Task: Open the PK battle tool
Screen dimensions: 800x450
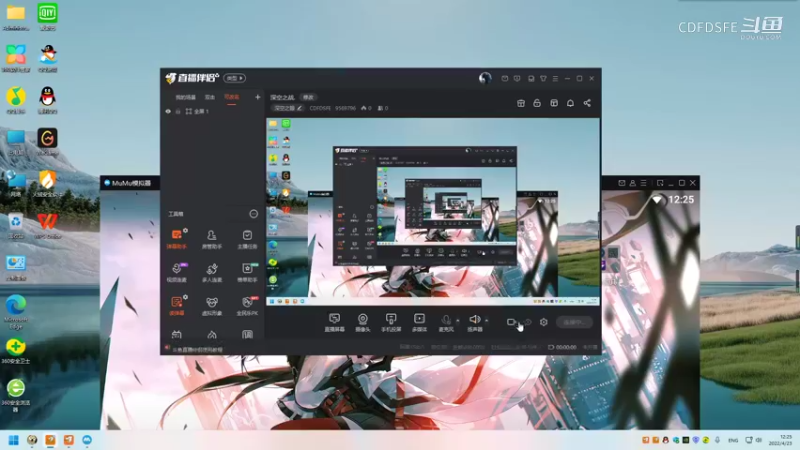Action: tap(247, 306)
